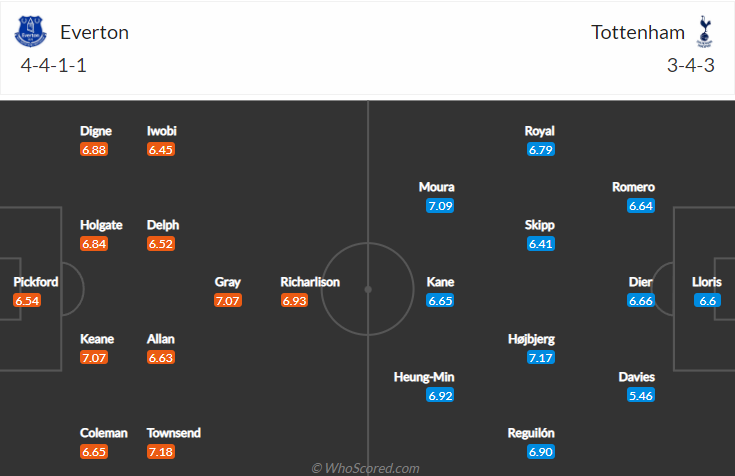Select Kane's 6.65 rating badge

[440, 300]
